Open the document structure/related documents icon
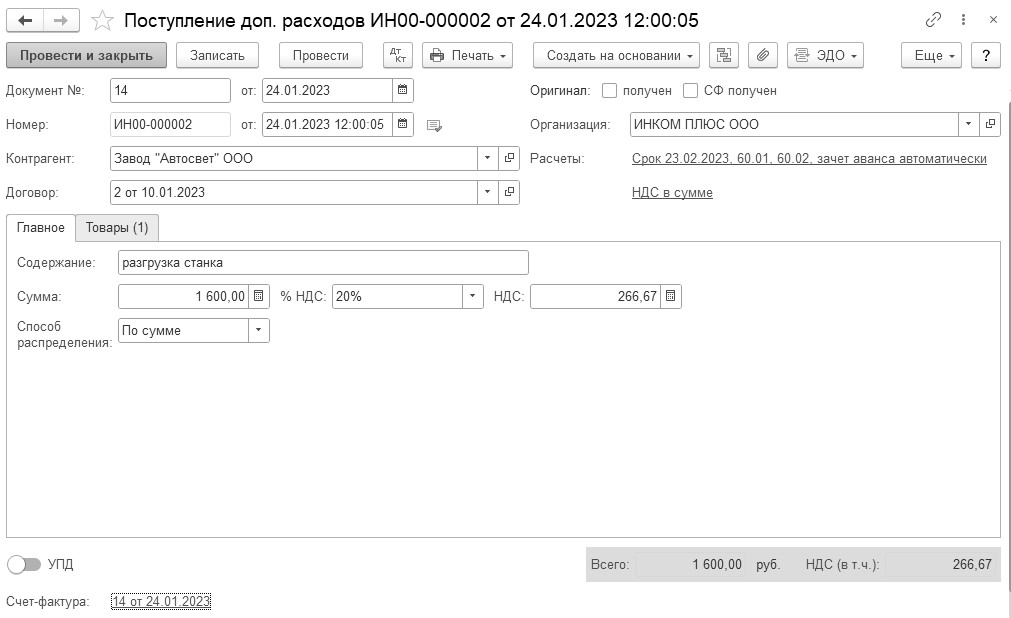1011x618 pixels. coord(723,55)
